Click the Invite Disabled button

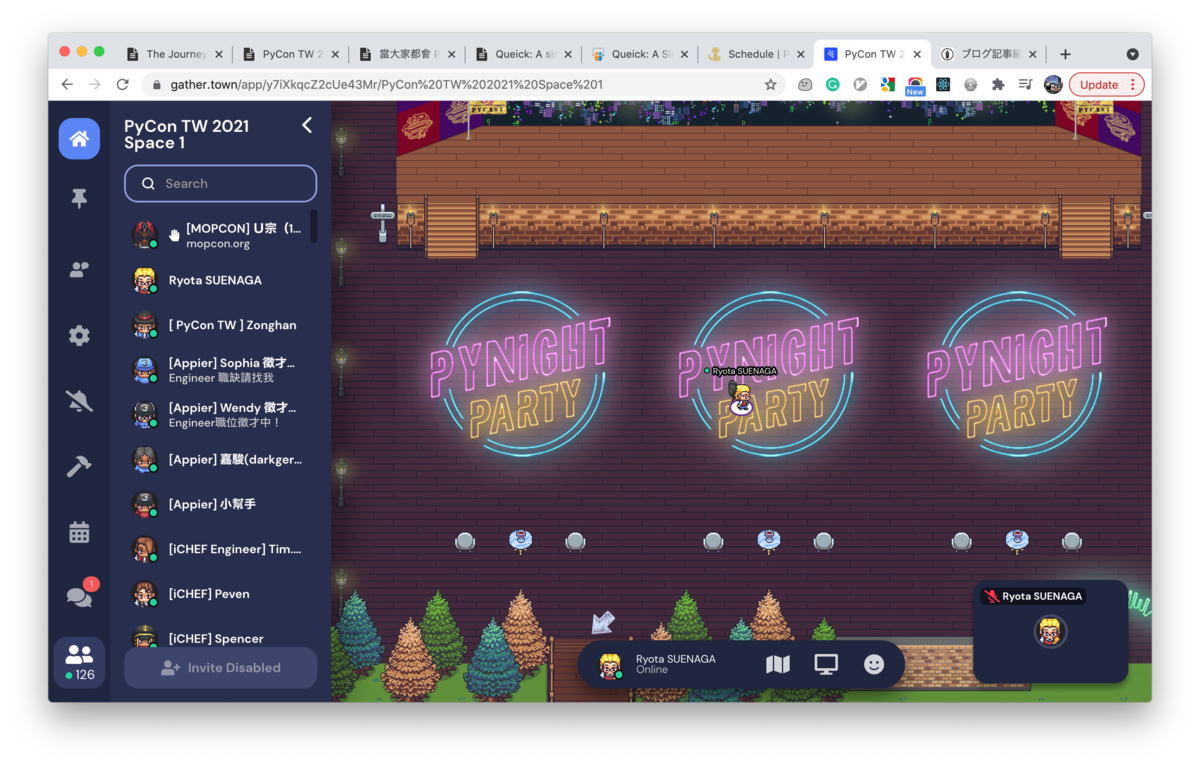coord(220,668)
